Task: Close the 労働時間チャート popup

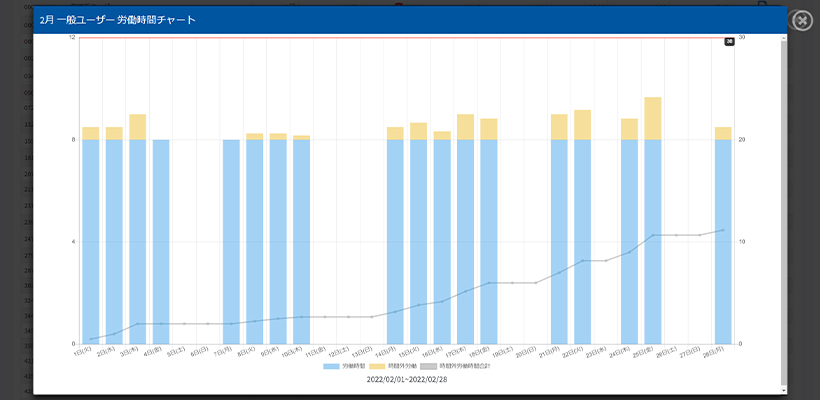Action: click(800, 20)
